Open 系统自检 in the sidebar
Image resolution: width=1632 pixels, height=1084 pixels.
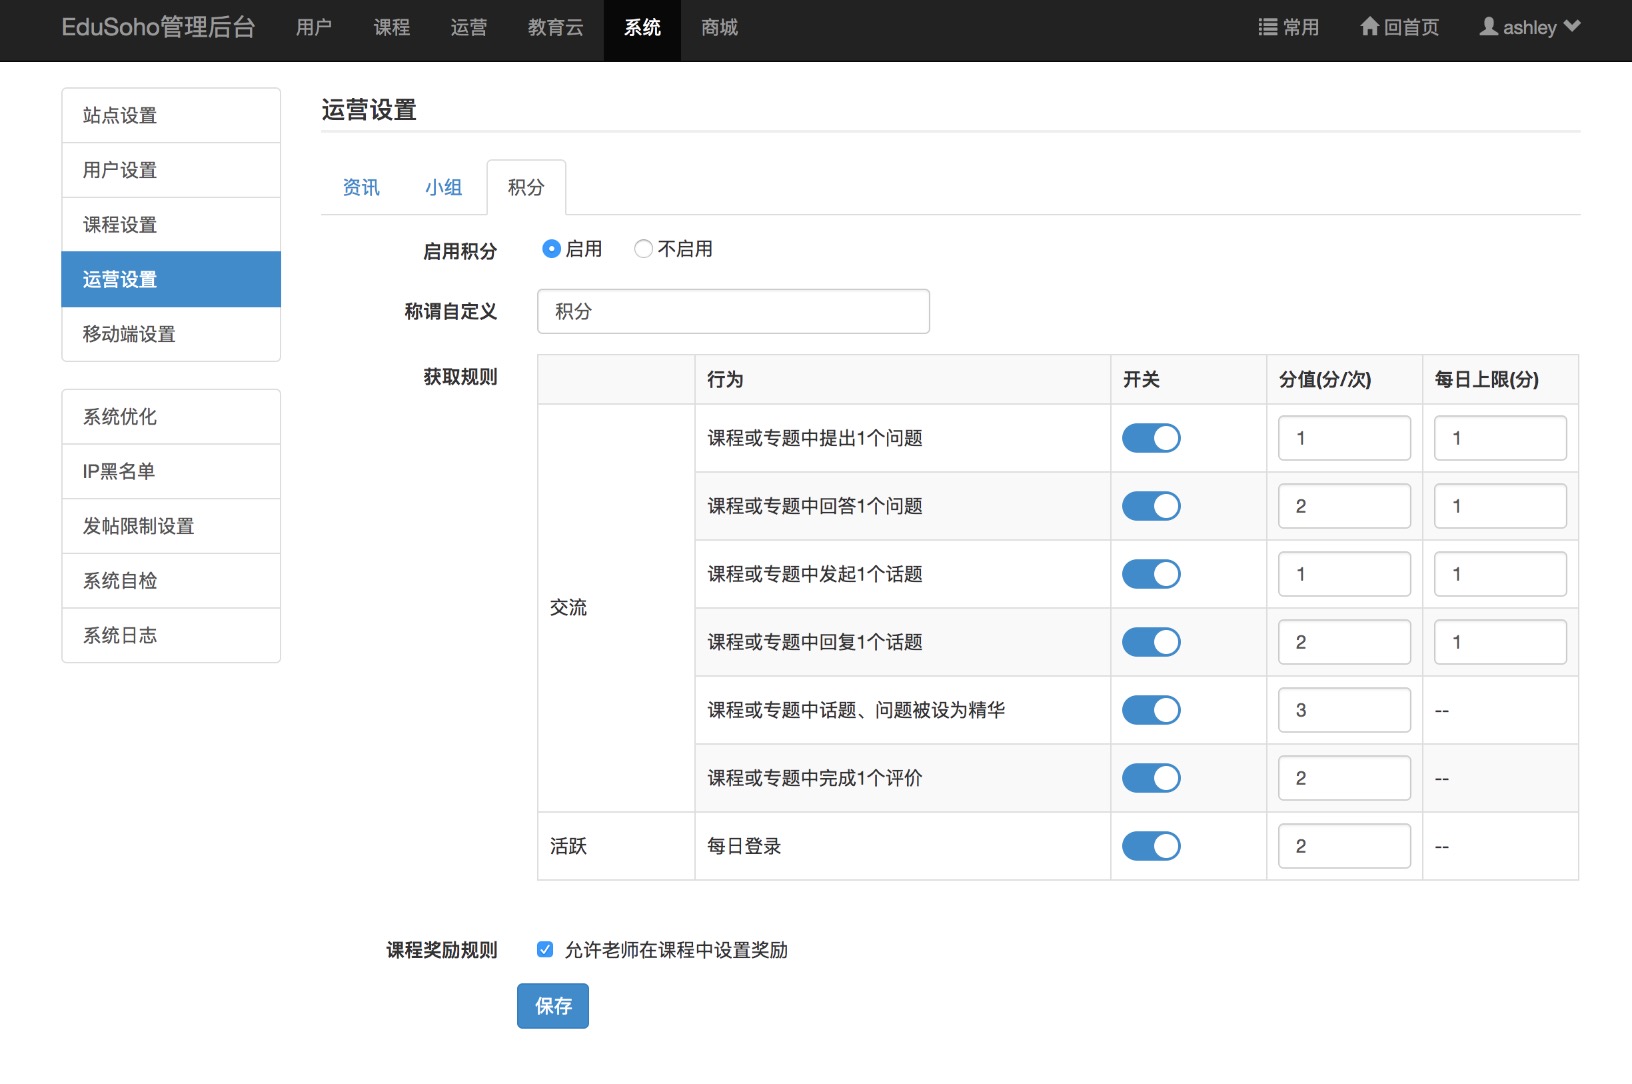171,581
